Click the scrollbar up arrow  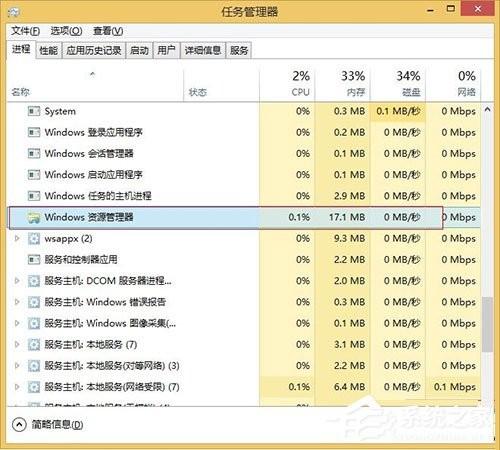point(487,109)
